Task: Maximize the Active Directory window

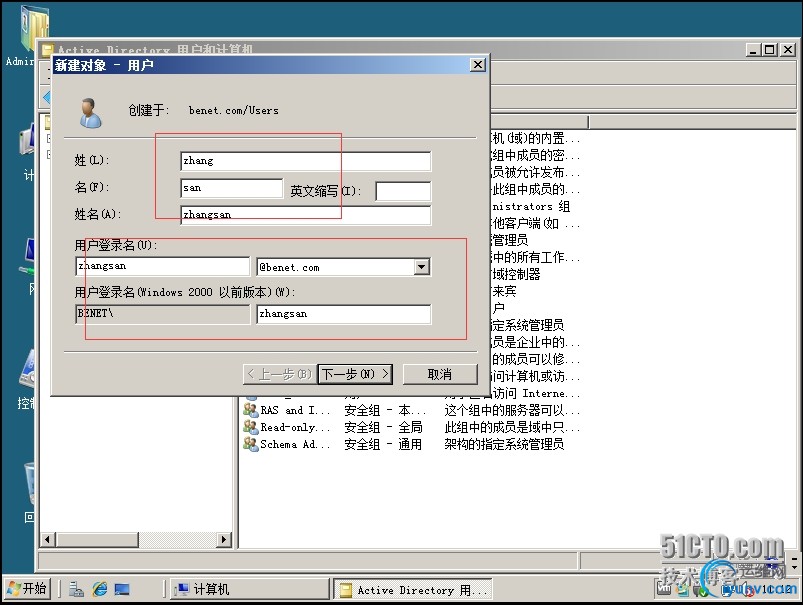Action: pos(770,50)
